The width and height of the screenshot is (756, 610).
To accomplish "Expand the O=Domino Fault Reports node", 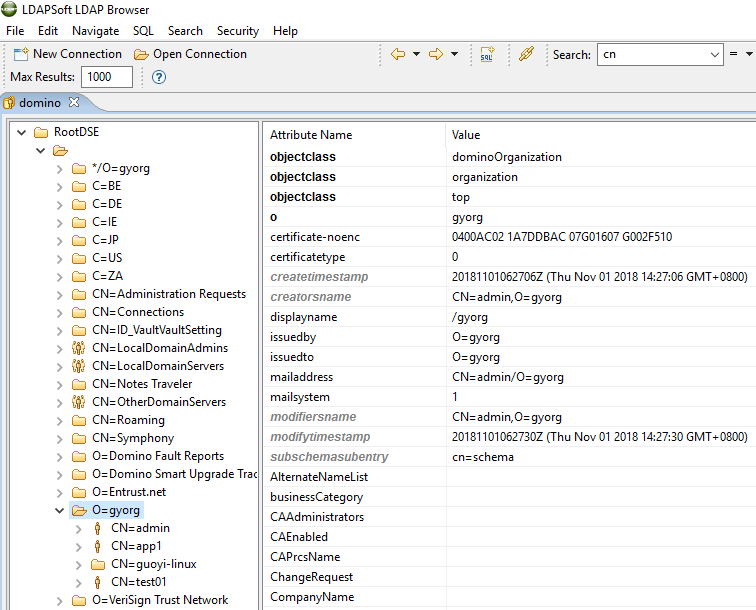I will click(x=59, y=457).
